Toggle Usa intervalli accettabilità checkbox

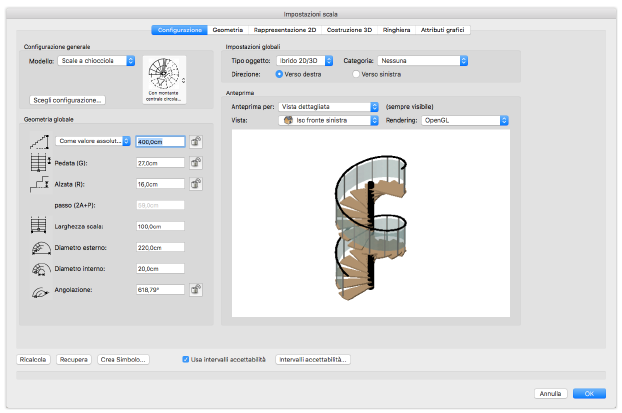pyautogui.click(x=185, y=359)
